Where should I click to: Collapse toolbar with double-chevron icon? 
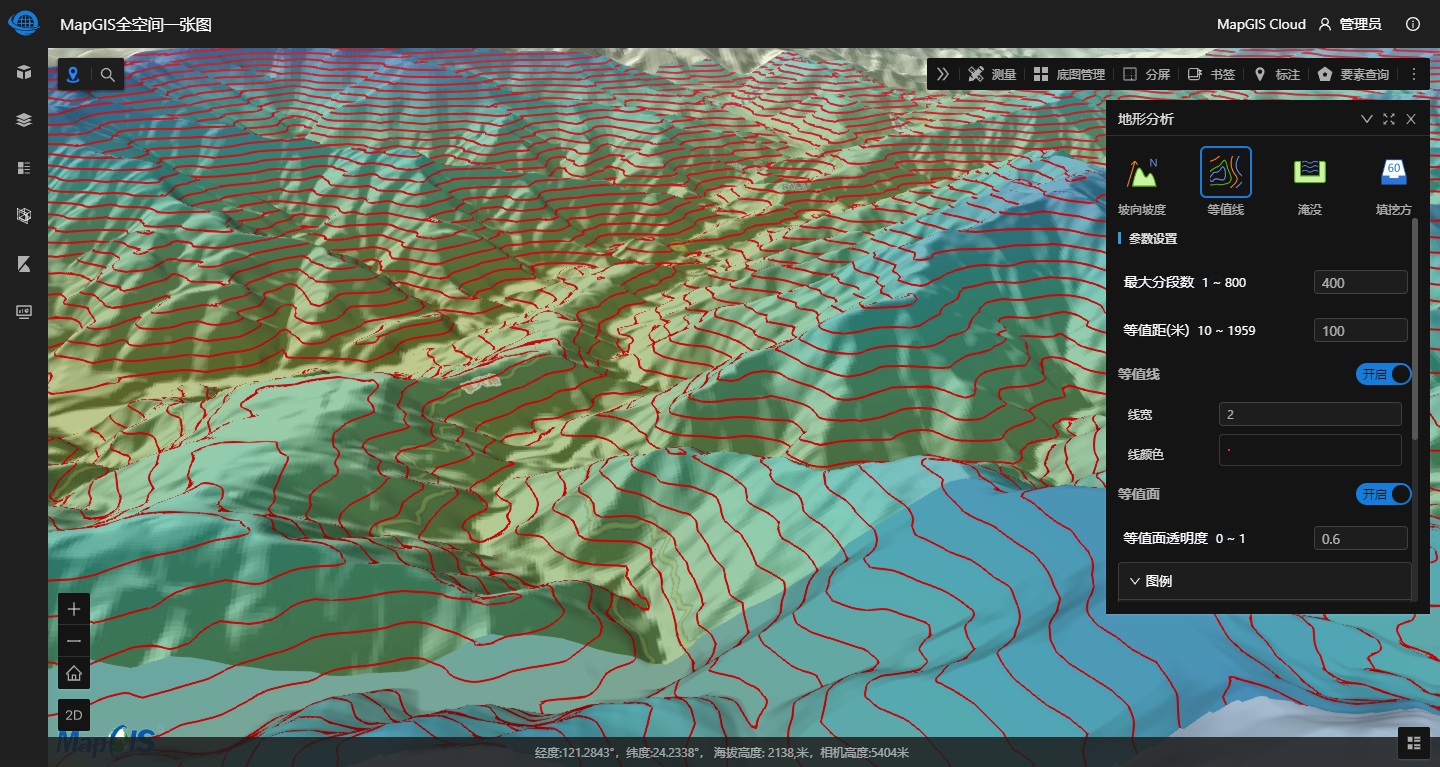(x=942, y=74)
